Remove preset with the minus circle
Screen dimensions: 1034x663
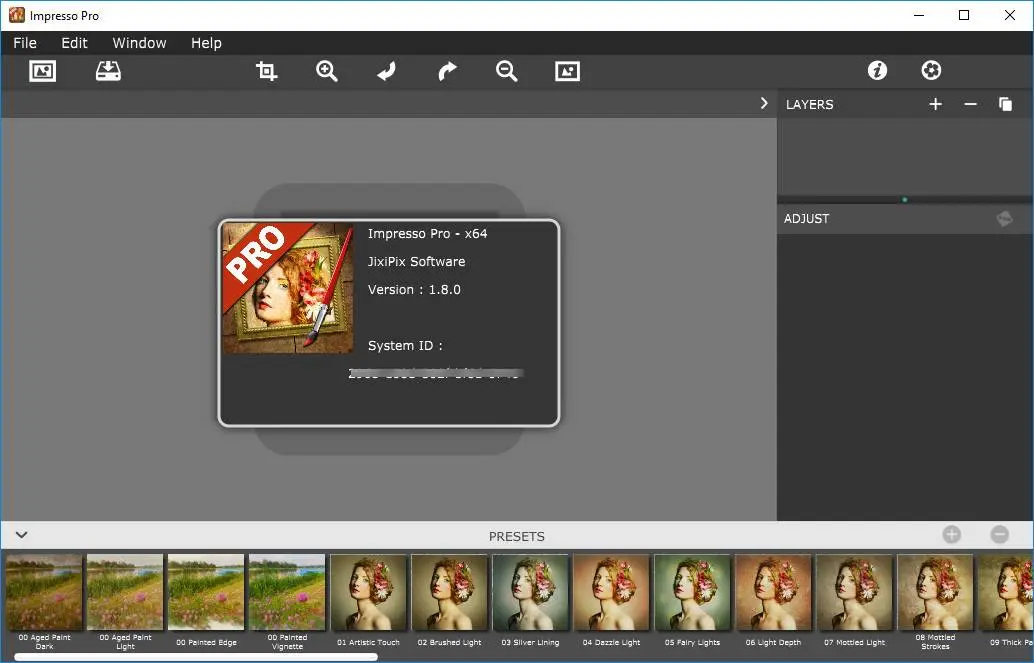(1000, 535)
